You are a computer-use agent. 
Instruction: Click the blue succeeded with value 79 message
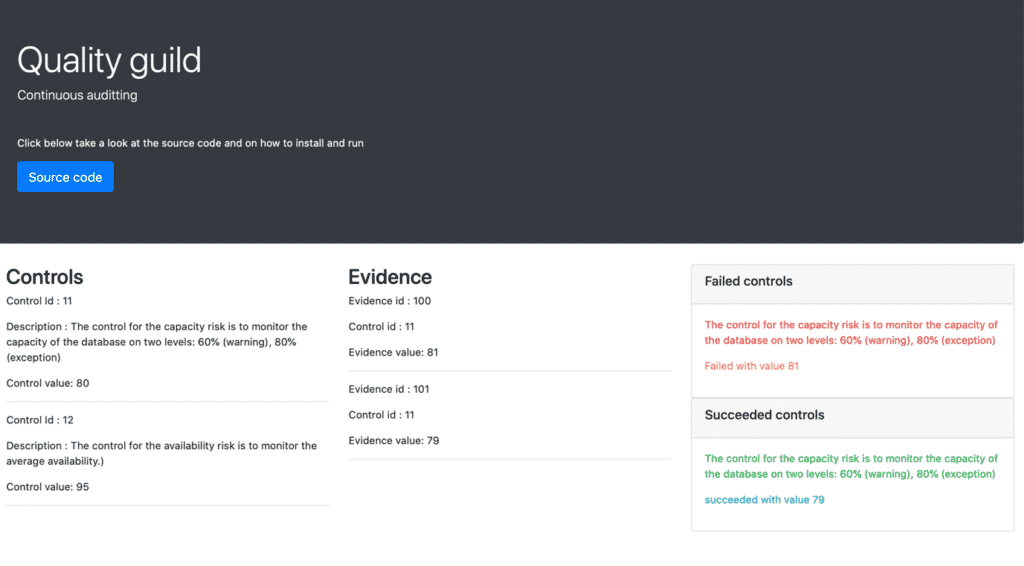pyautogui.click(x=764, y=499)
